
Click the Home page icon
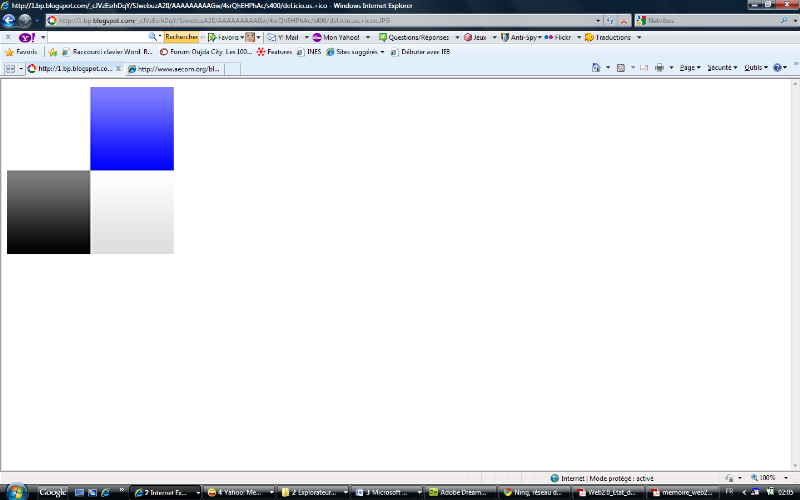(595, 67)
